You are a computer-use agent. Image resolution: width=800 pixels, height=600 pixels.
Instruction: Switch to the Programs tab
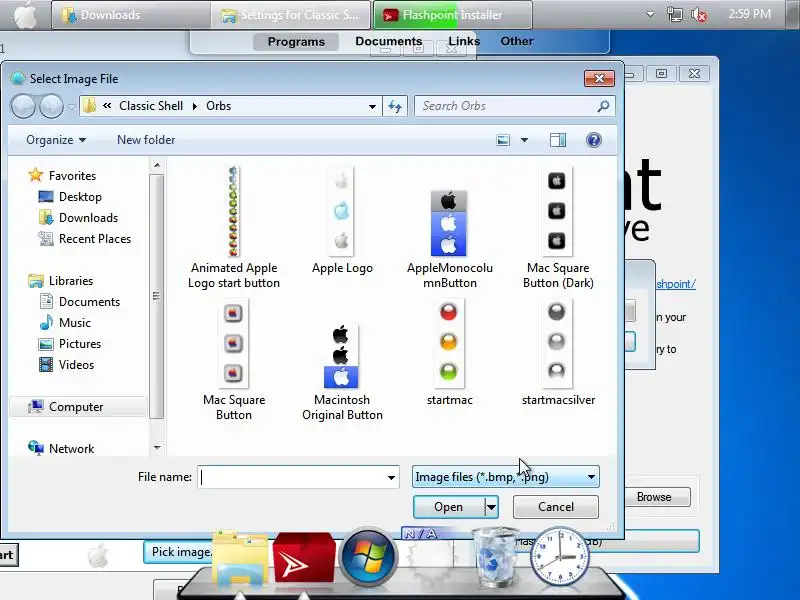click(296, 42)
